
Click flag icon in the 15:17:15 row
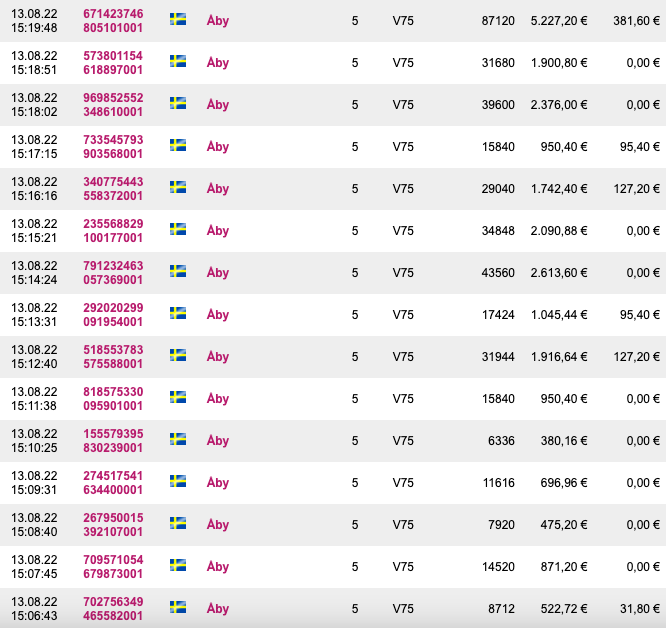tap(178, 145)
